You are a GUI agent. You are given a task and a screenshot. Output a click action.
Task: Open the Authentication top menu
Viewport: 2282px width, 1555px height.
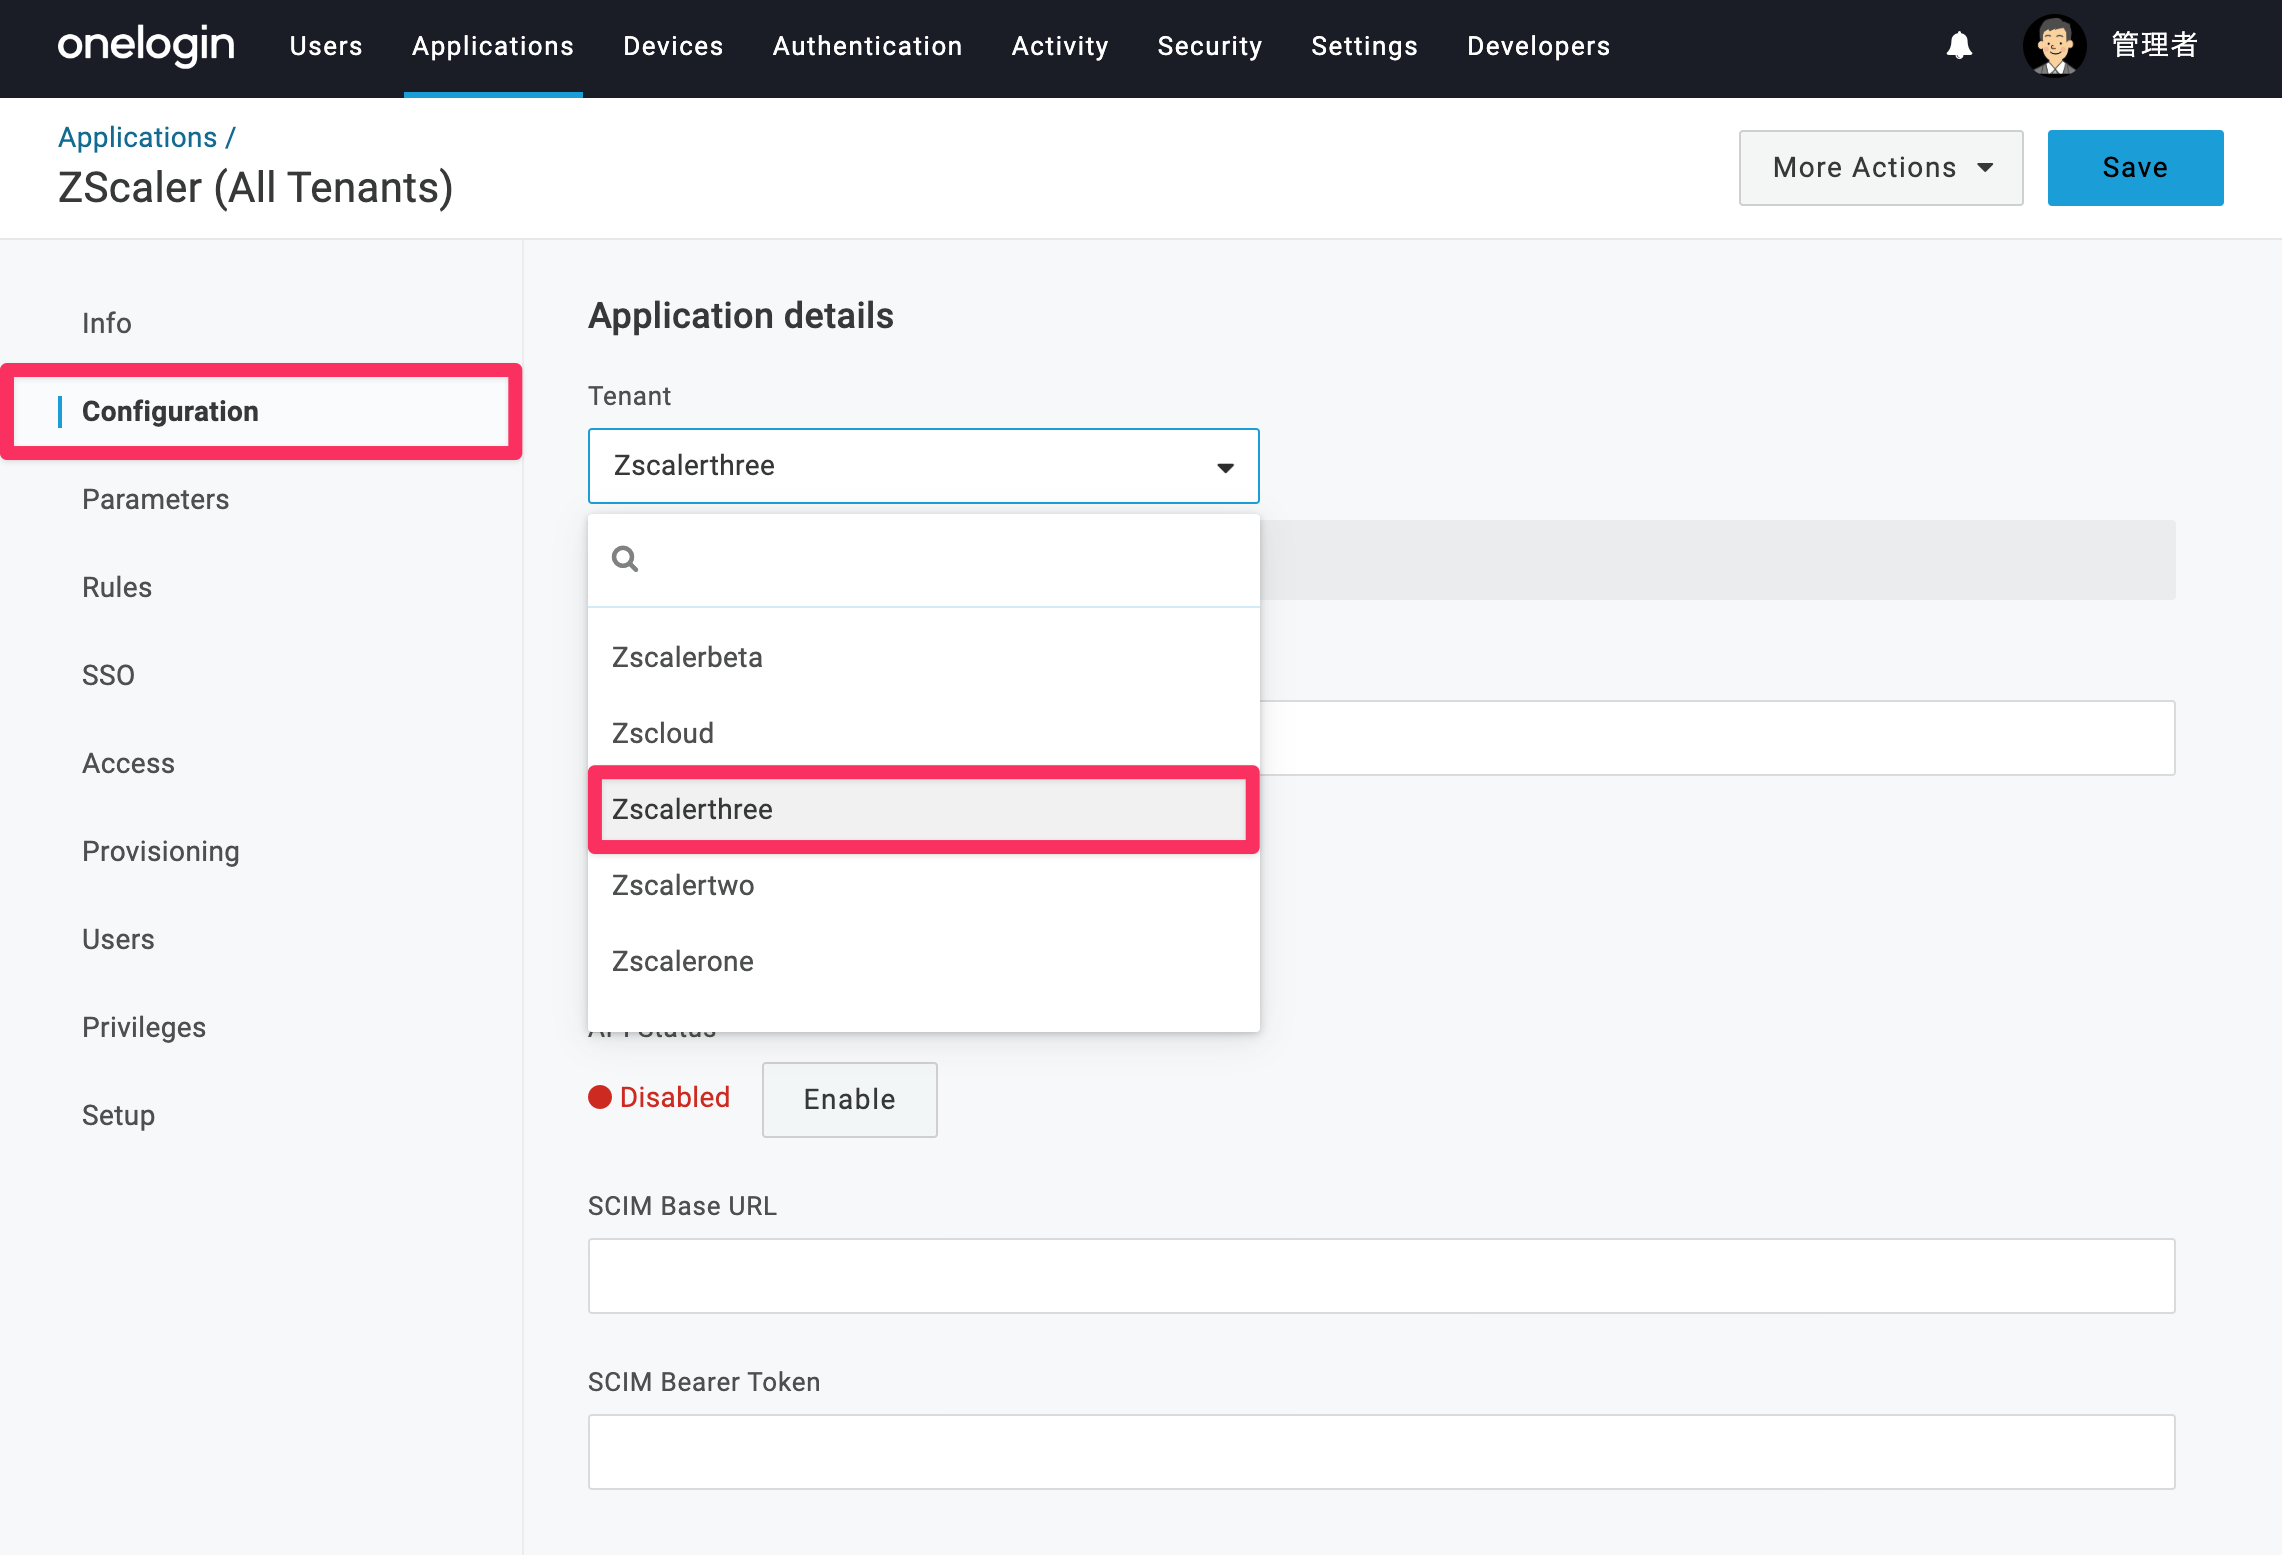867,46
